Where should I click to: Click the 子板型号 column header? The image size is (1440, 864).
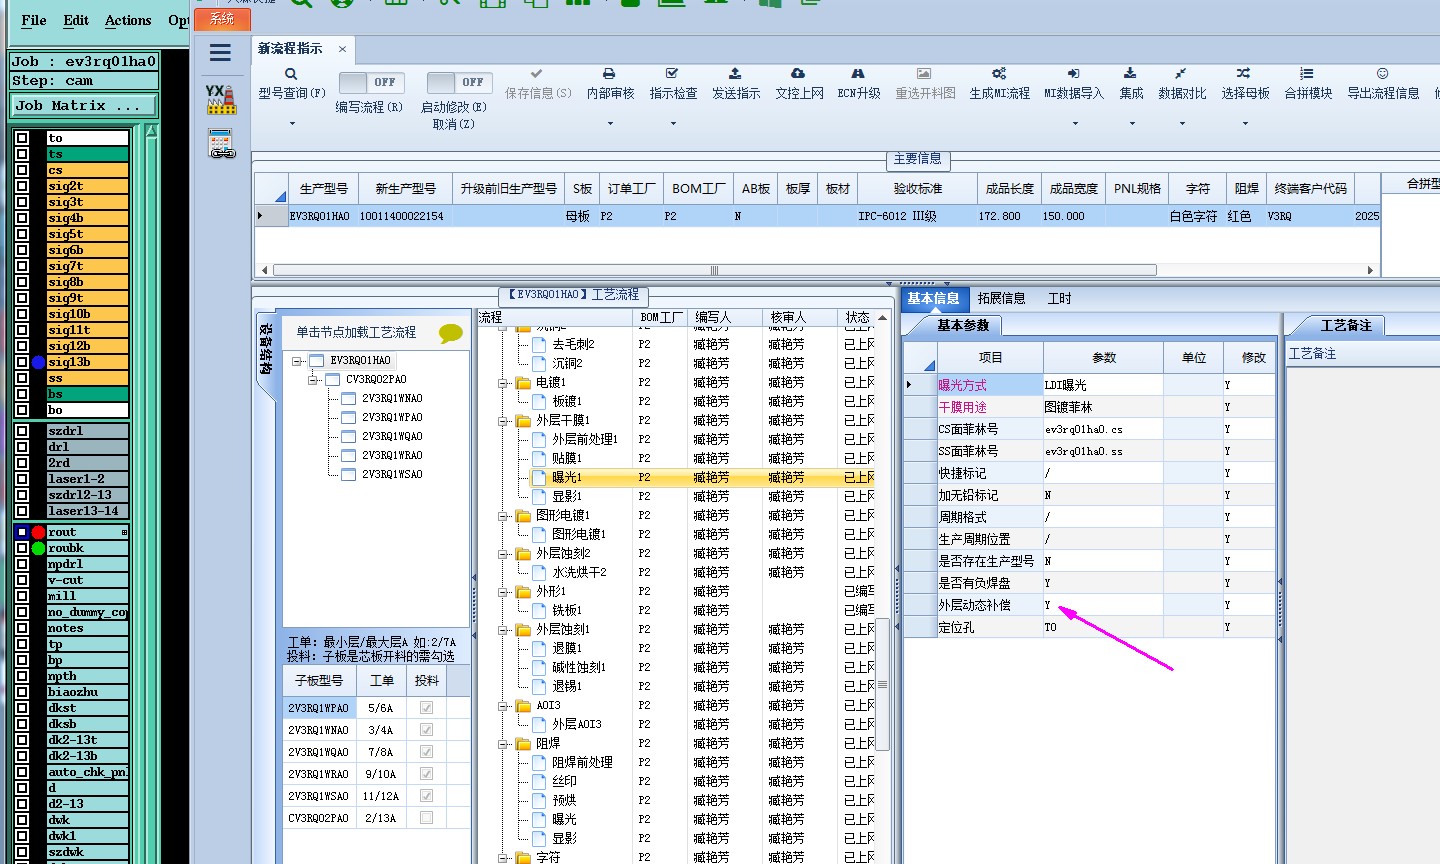pyautogui.click(x=319, y=680)
